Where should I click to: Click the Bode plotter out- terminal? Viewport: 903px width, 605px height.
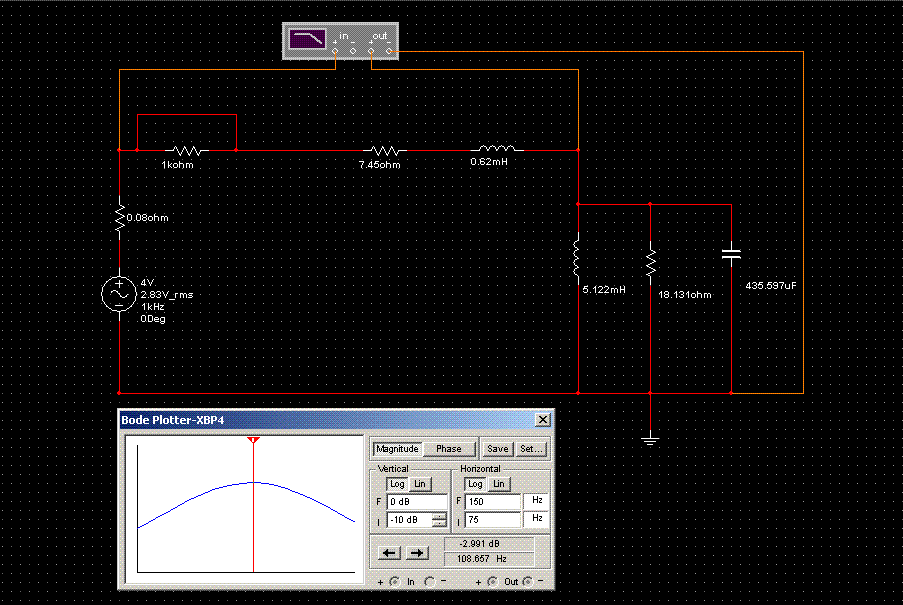(389, 51)
